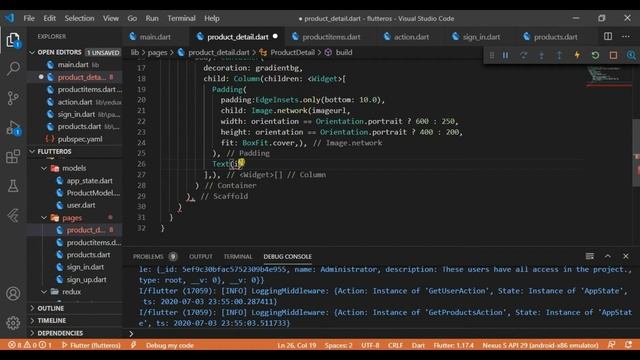Change Spaces: 2 indentation setting
Screen dimensions: 640x360
(x=338, y=345)
